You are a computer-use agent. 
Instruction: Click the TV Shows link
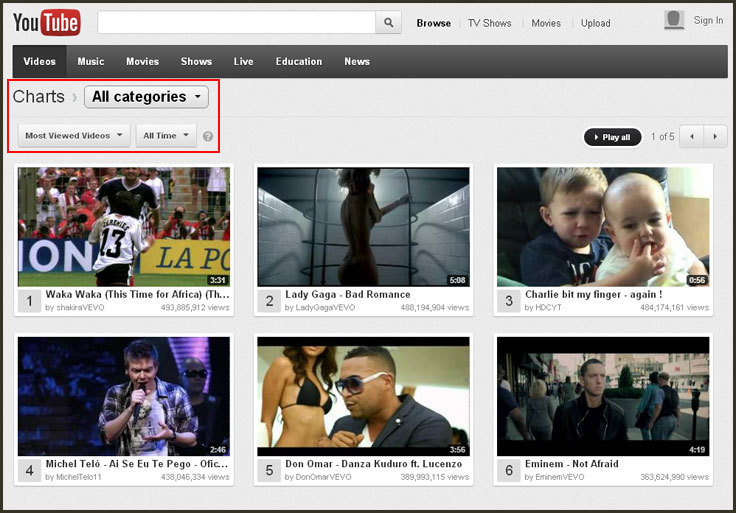(490, 23)
